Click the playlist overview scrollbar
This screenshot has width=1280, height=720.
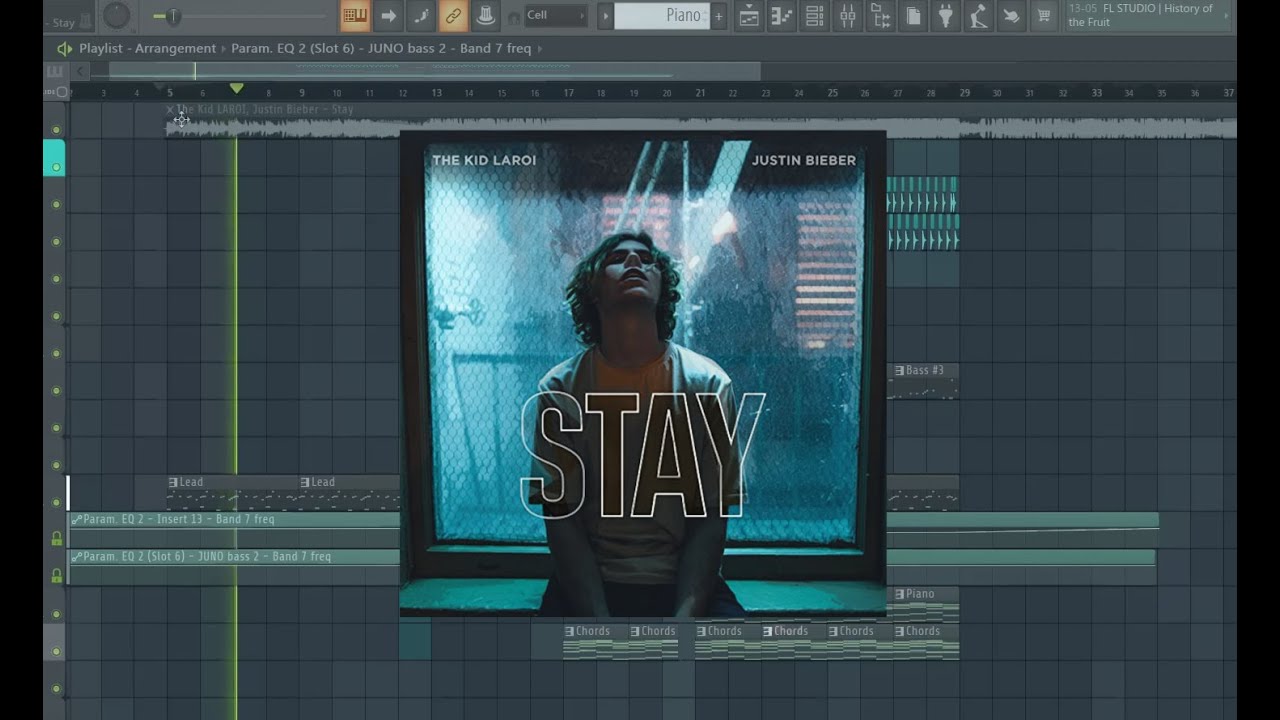pyautogui.click(x=434, y=71)
